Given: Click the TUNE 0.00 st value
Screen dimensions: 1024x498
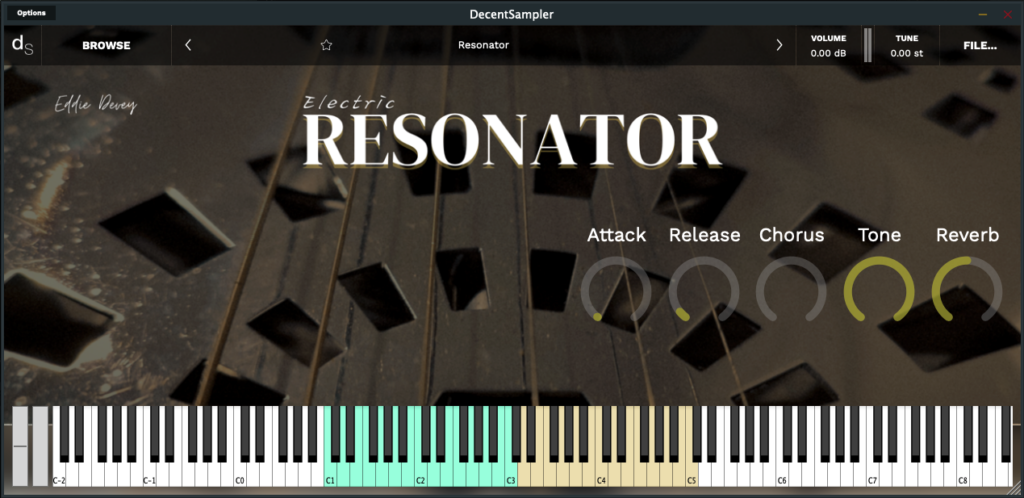Looking at the screenshot, I should coord(906,53).
